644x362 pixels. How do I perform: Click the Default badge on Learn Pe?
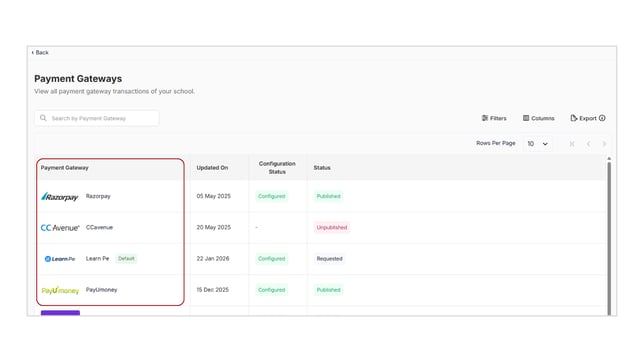126,258
